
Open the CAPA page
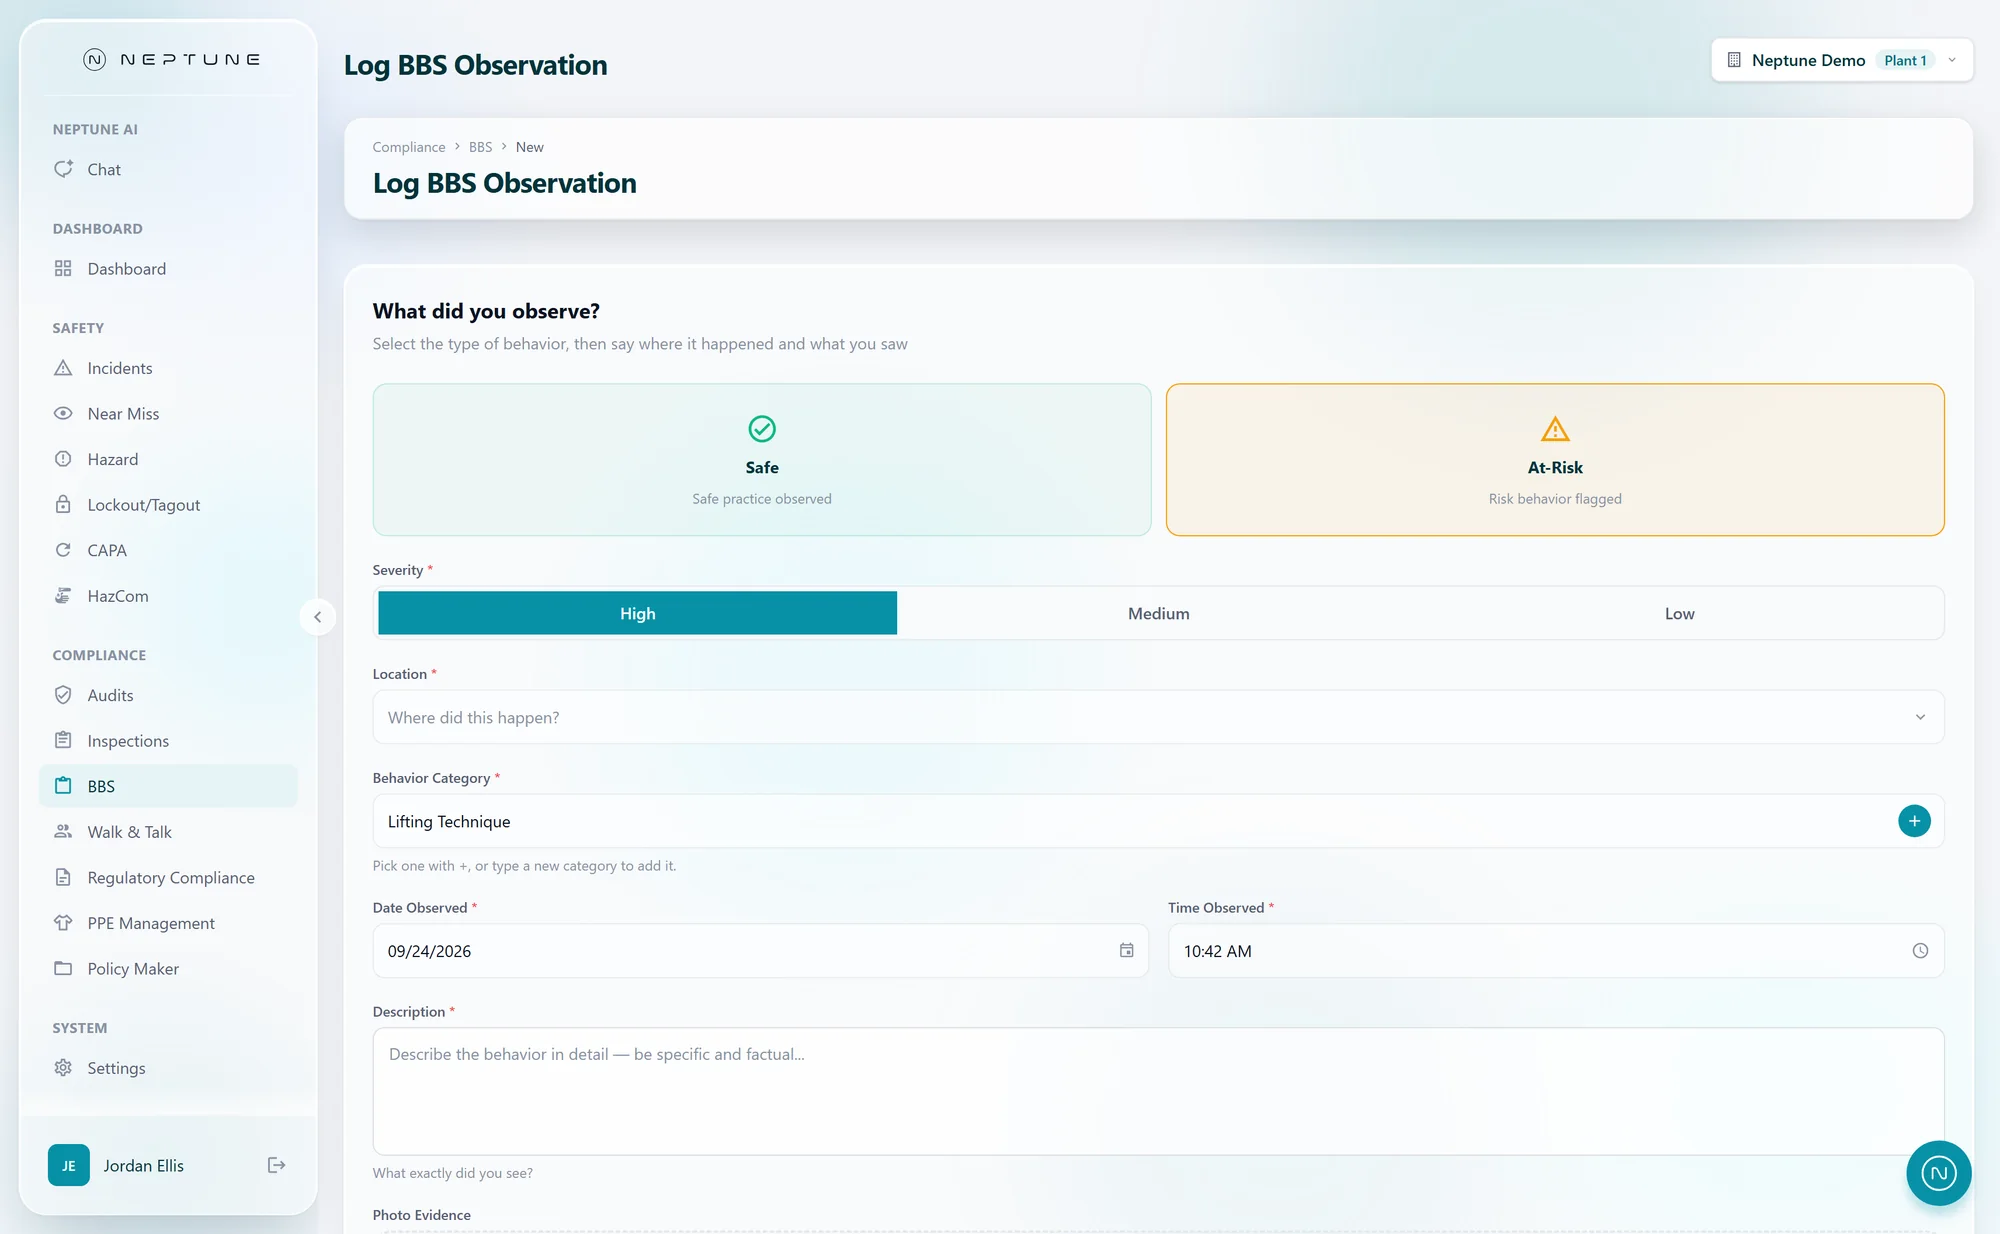pyautogui.click(x=106, y=550)
